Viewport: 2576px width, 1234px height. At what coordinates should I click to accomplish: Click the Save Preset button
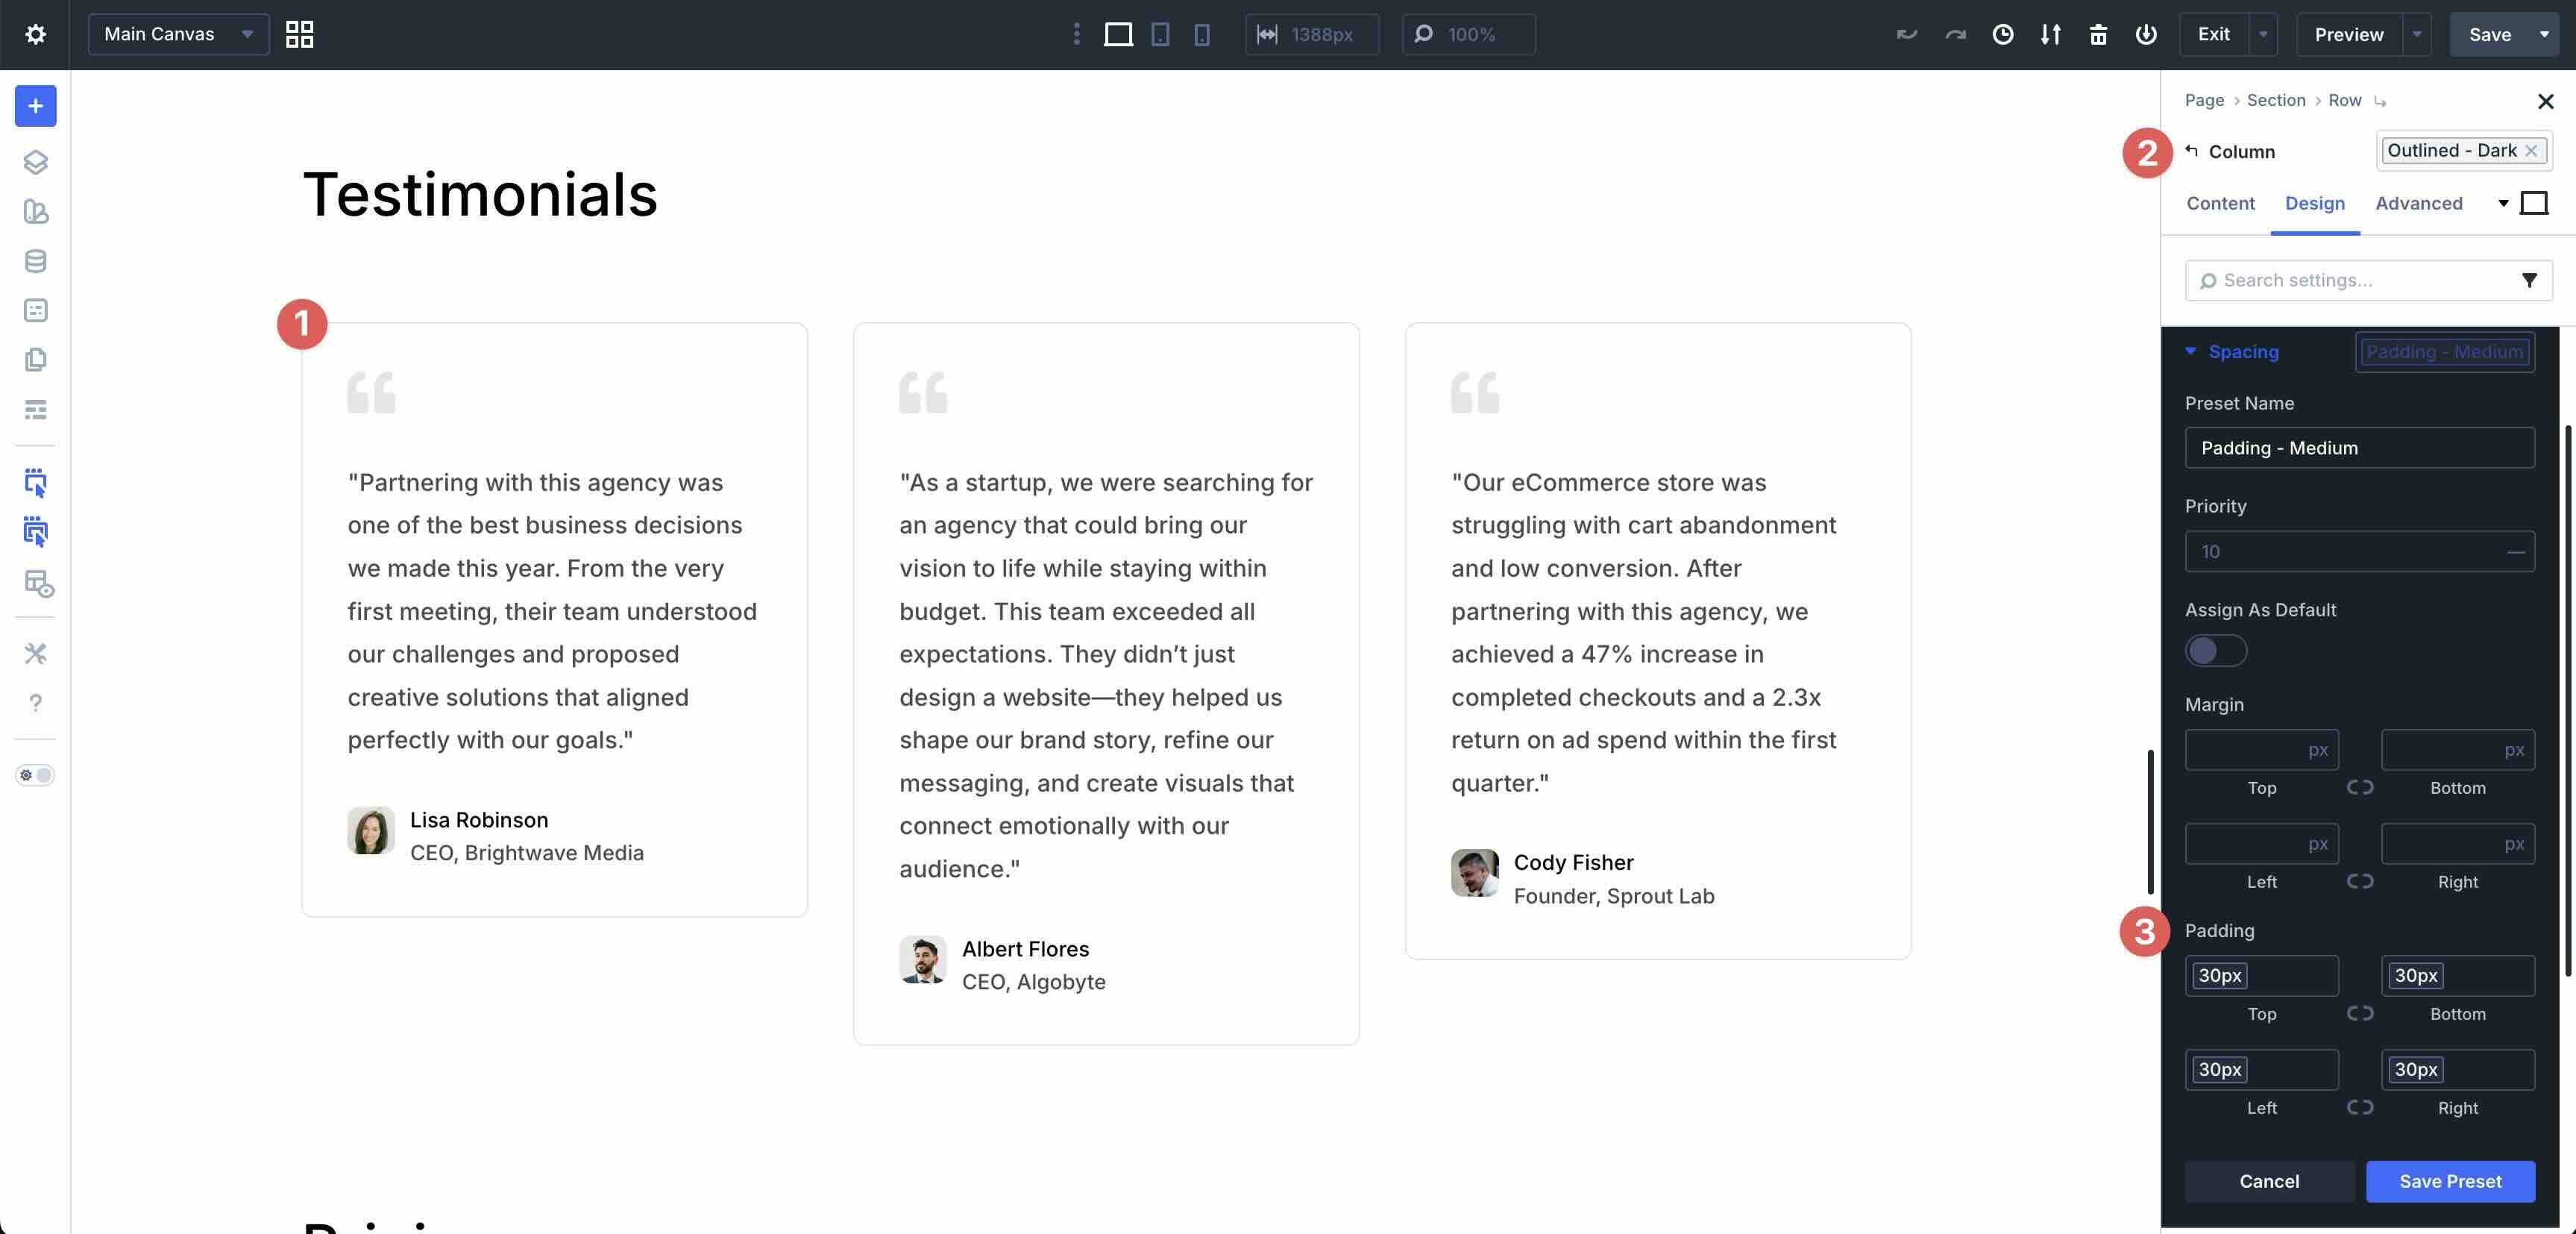click(x=2450, y=1181)
